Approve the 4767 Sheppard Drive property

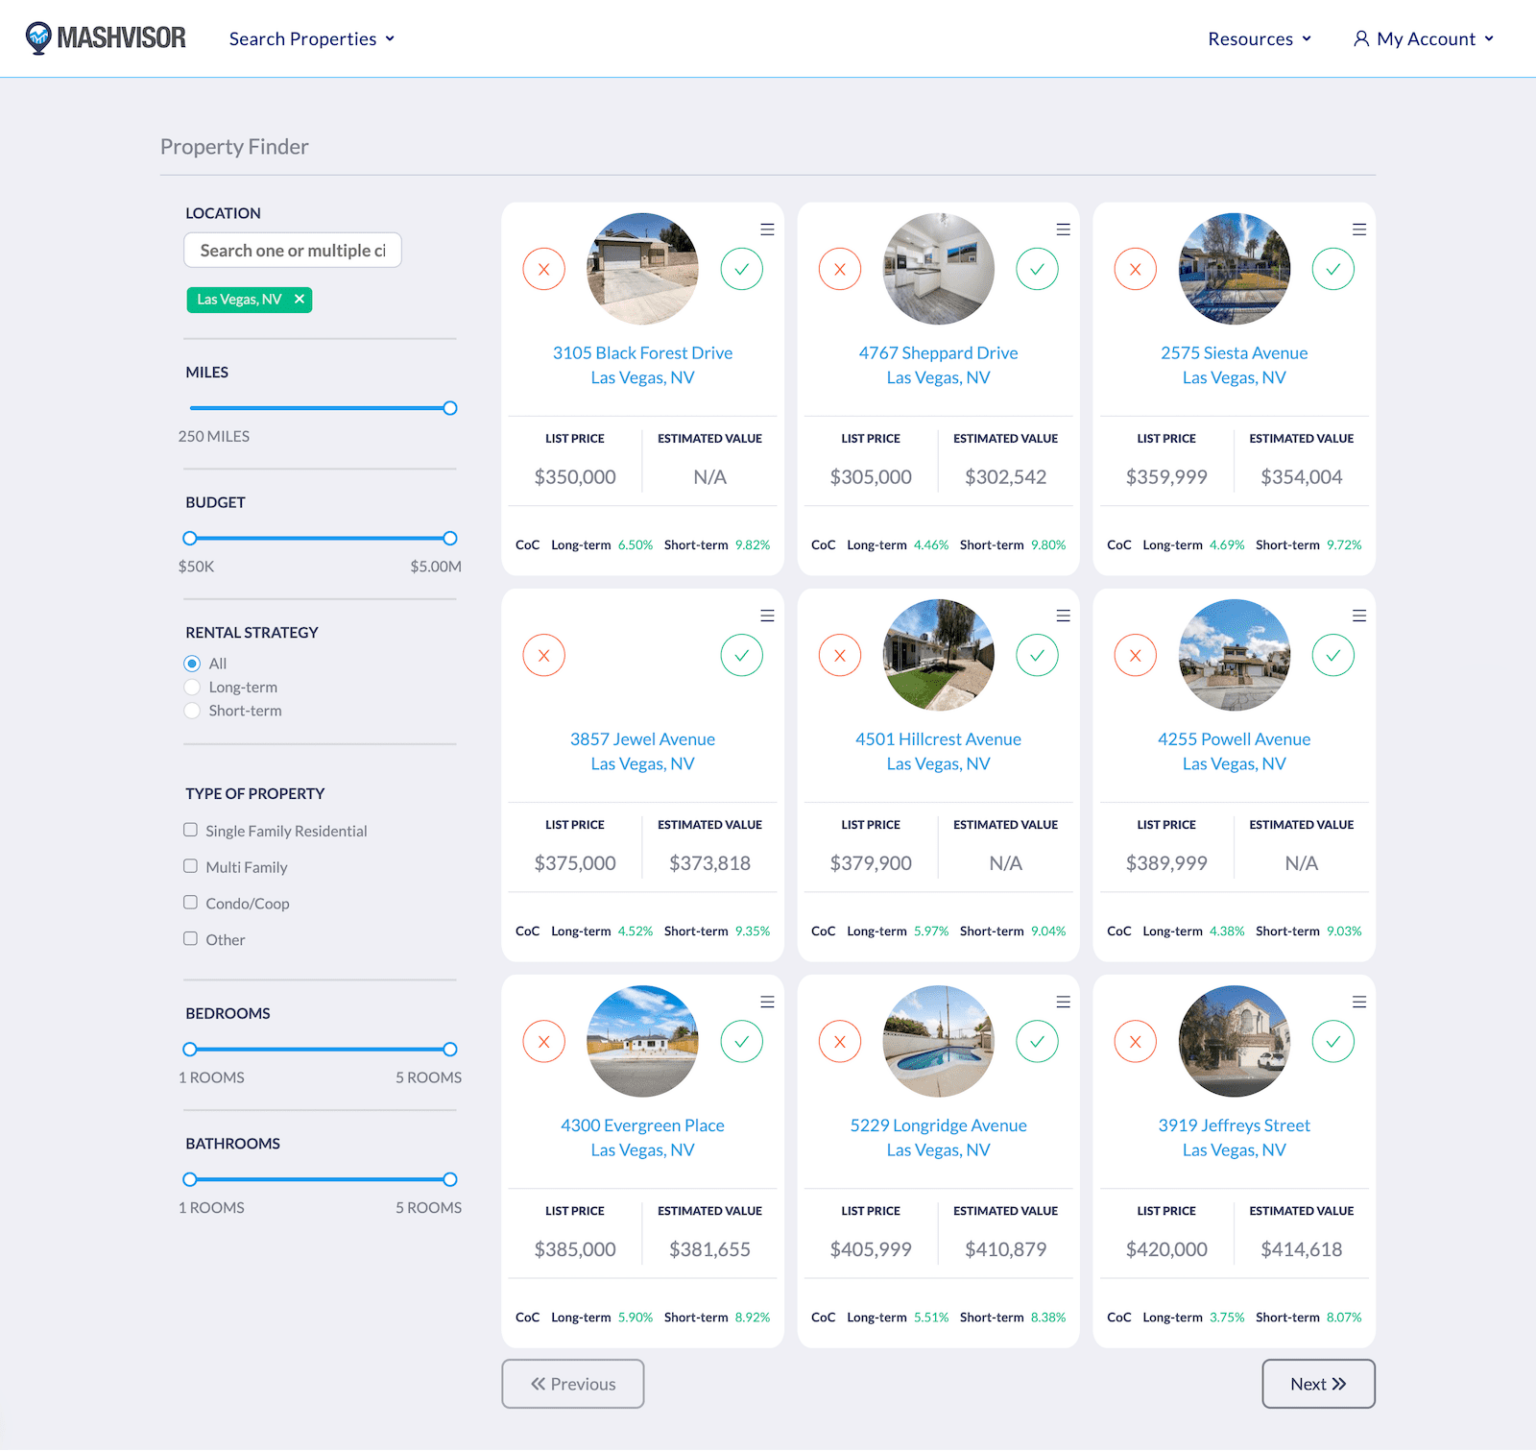tap(1037, 269)
